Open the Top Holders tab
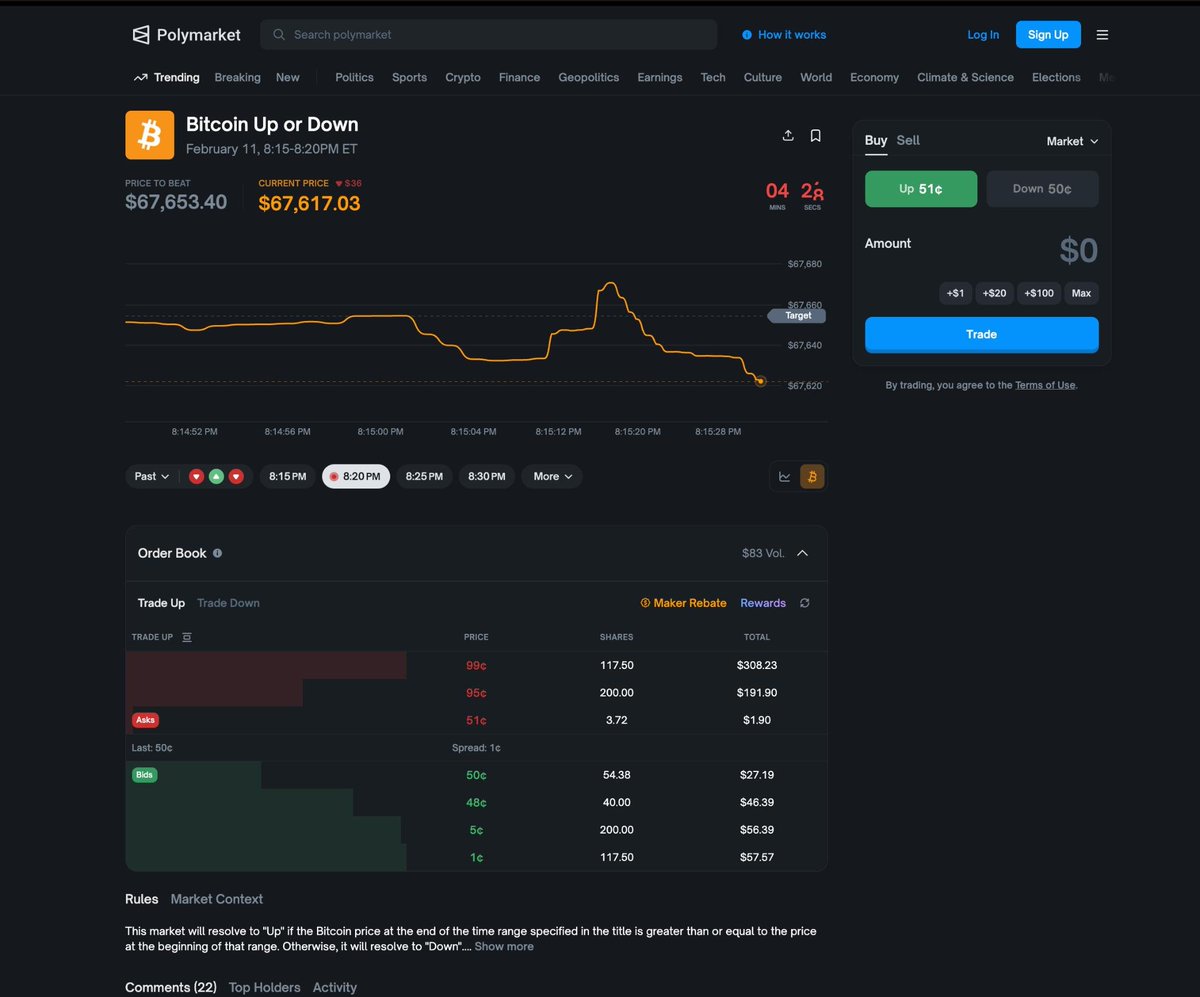This screenshot has height=997, width=1200. [264, 987]
